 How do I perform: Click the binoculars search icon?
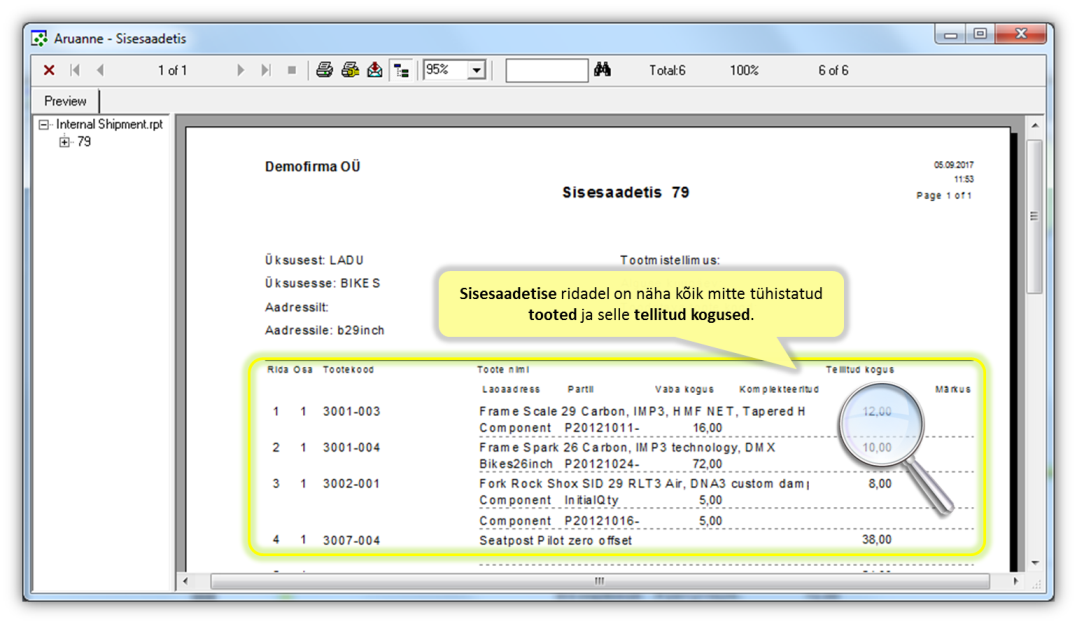tap(602, 69)
